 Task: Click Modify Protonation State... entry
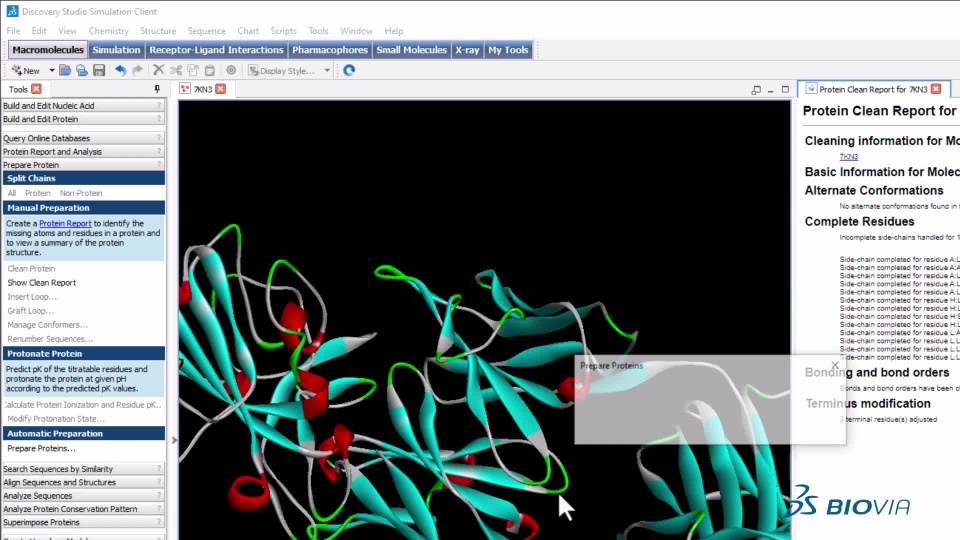56,419
